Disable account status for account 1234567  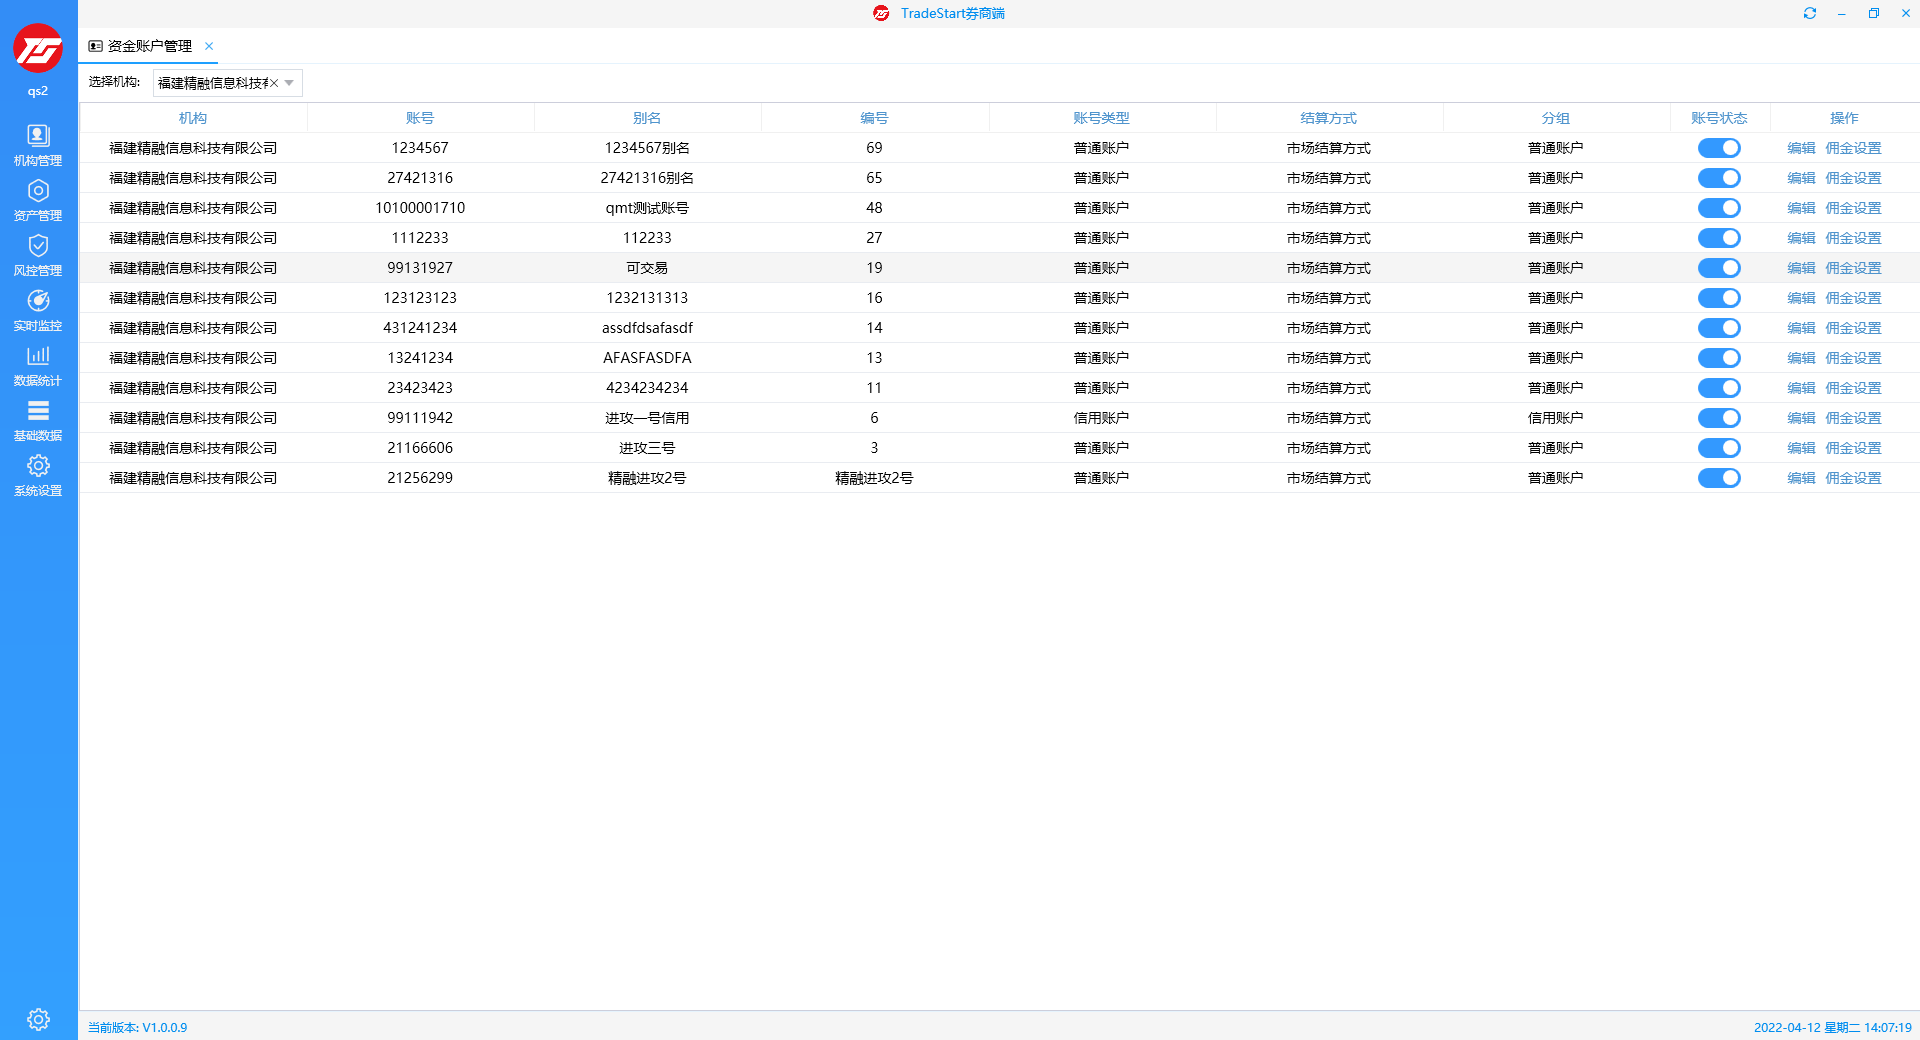click(x=1718, y=148)
